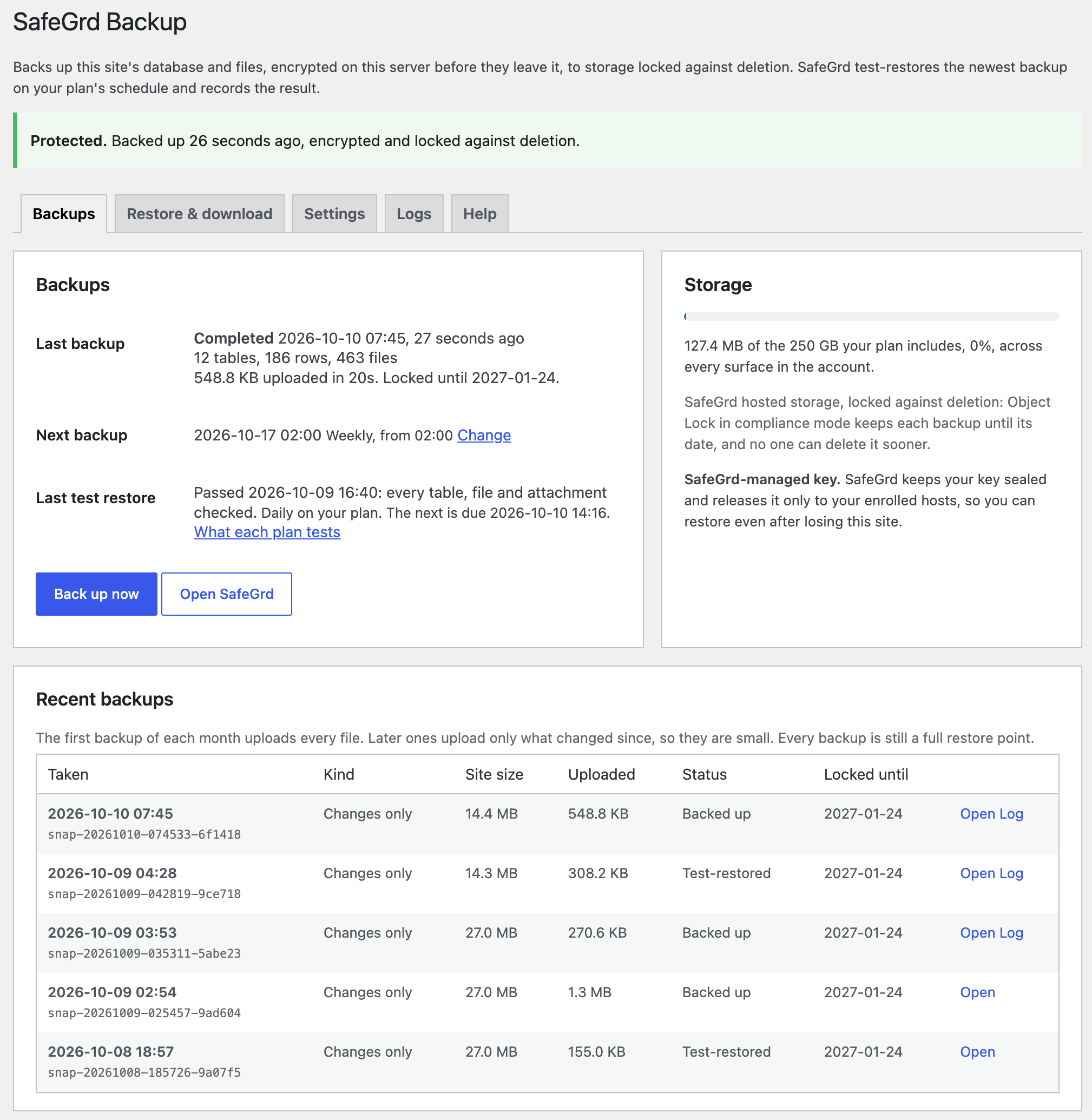
Task: Click snapshot ID snap-20261009-025457-9ad604
Action: click(144, 1013)
